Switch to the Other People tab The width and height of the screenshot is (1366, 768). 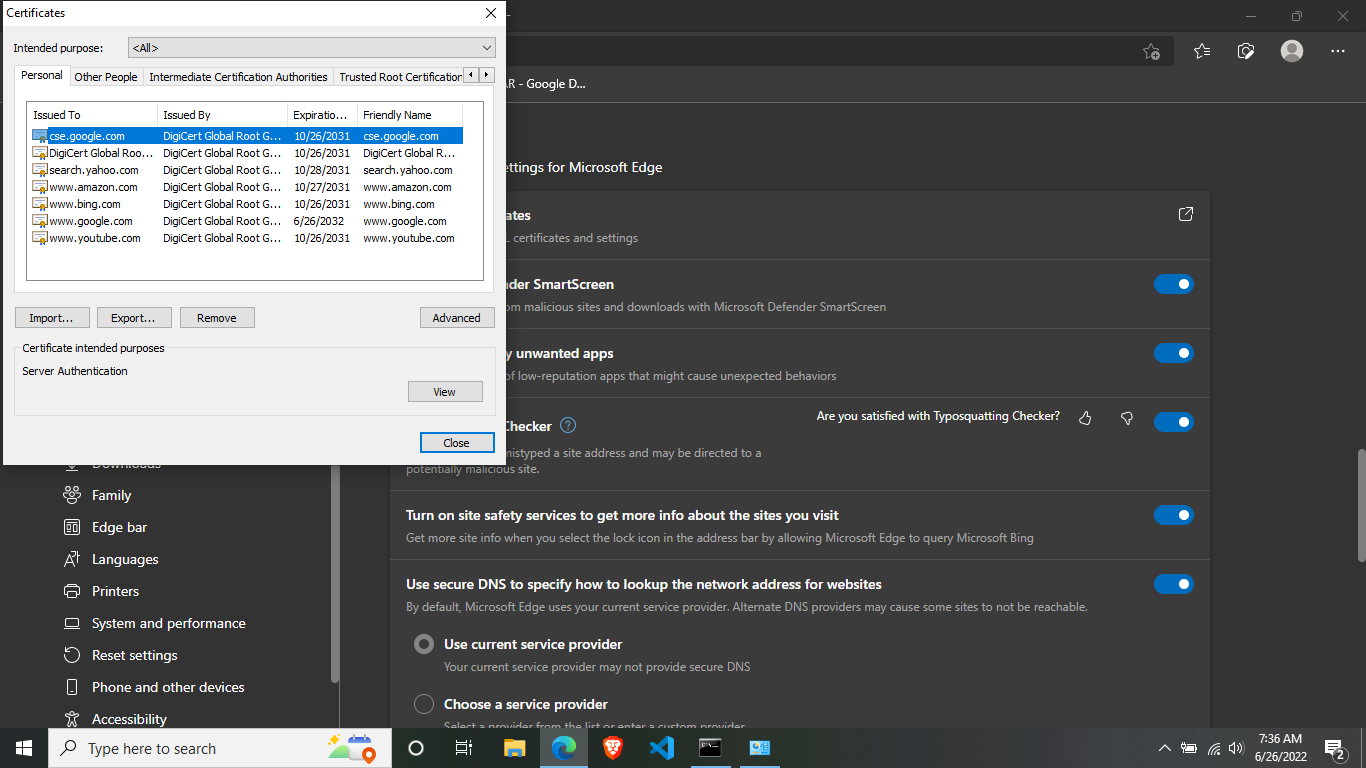click(x=106, y=77)
